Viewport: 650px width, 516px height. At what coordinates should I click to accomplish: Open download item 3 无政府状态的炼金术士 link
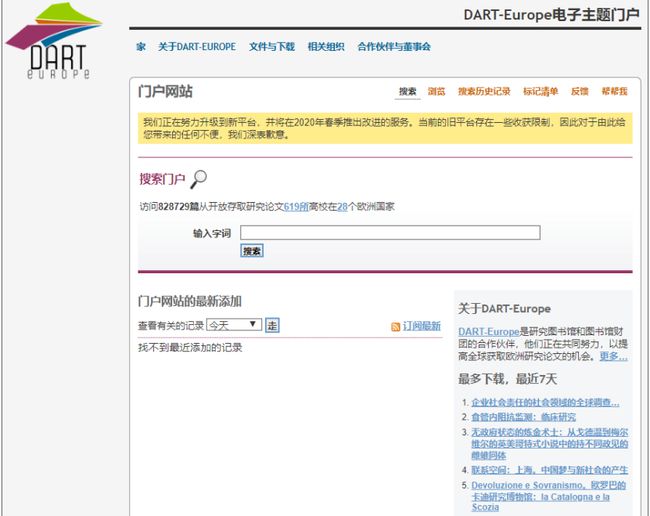[x=550, y=443]
